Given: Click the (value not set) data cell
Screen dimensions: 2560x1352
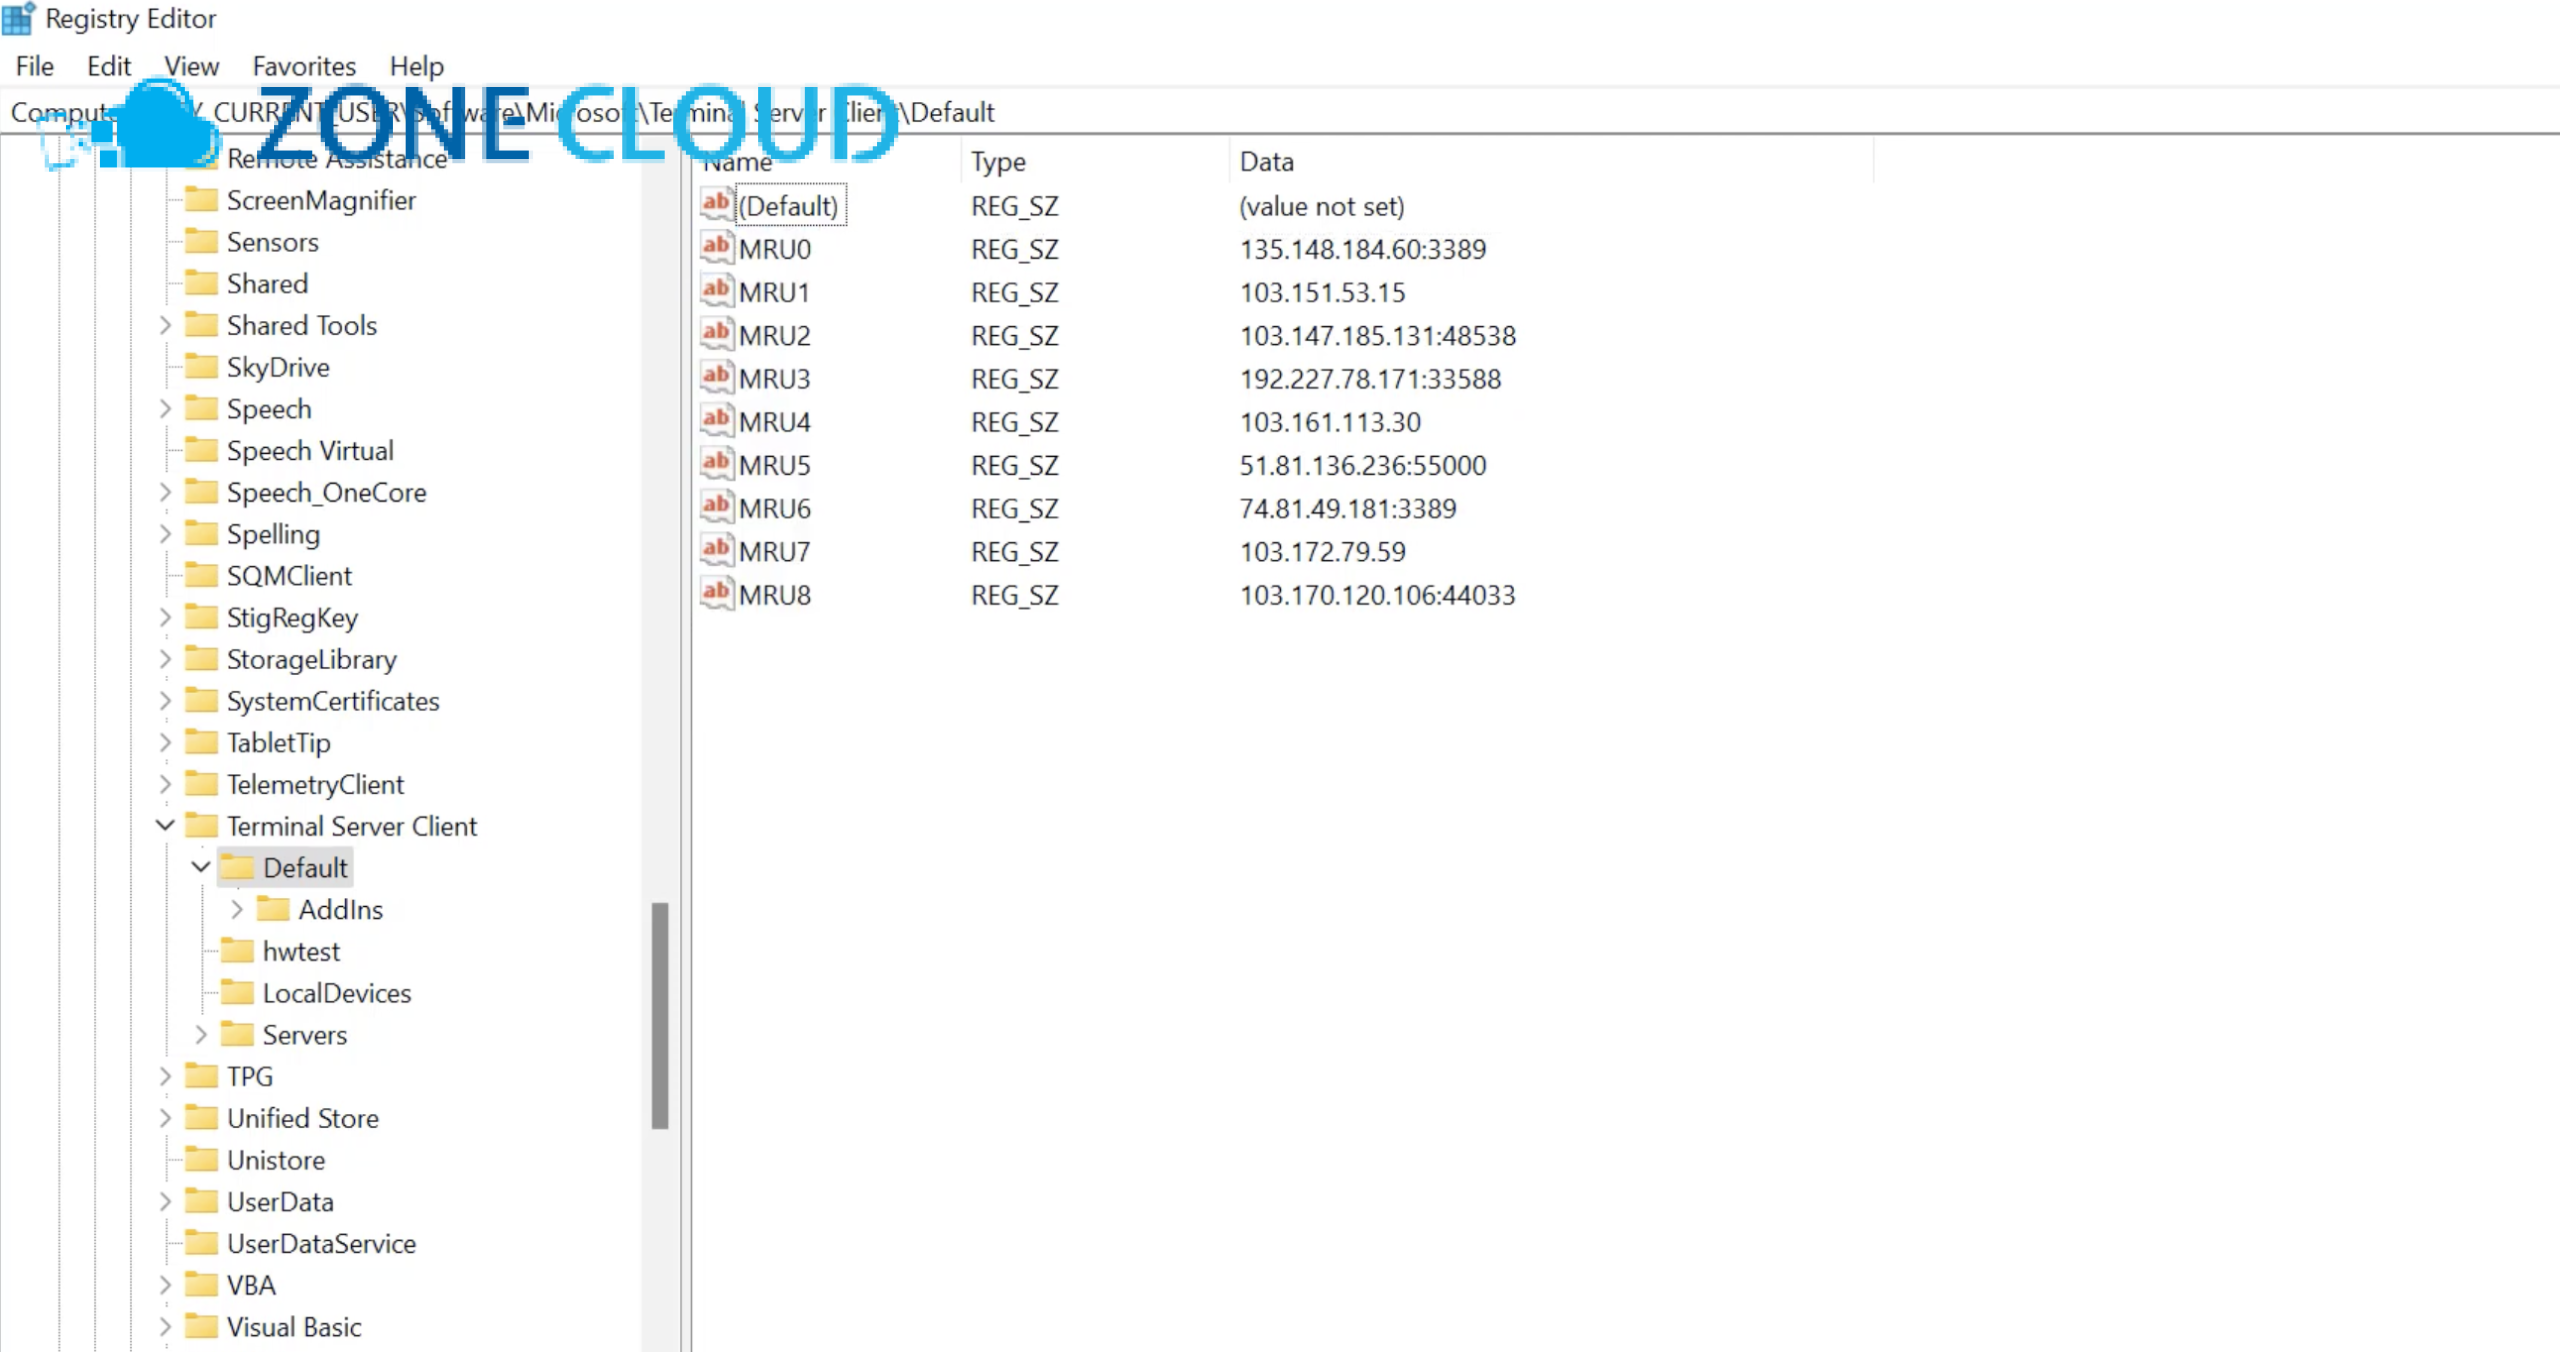Looking at the screenshot, I should [1321, 206].
